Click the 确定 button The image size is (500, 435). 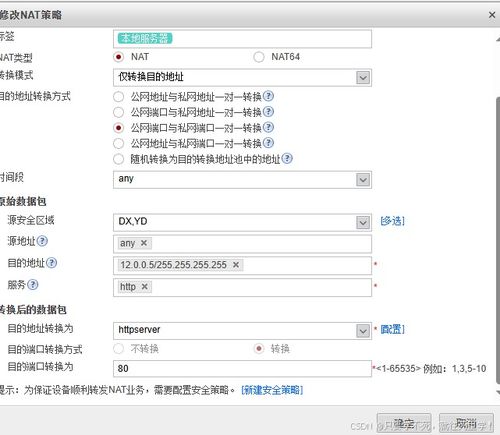404,423
